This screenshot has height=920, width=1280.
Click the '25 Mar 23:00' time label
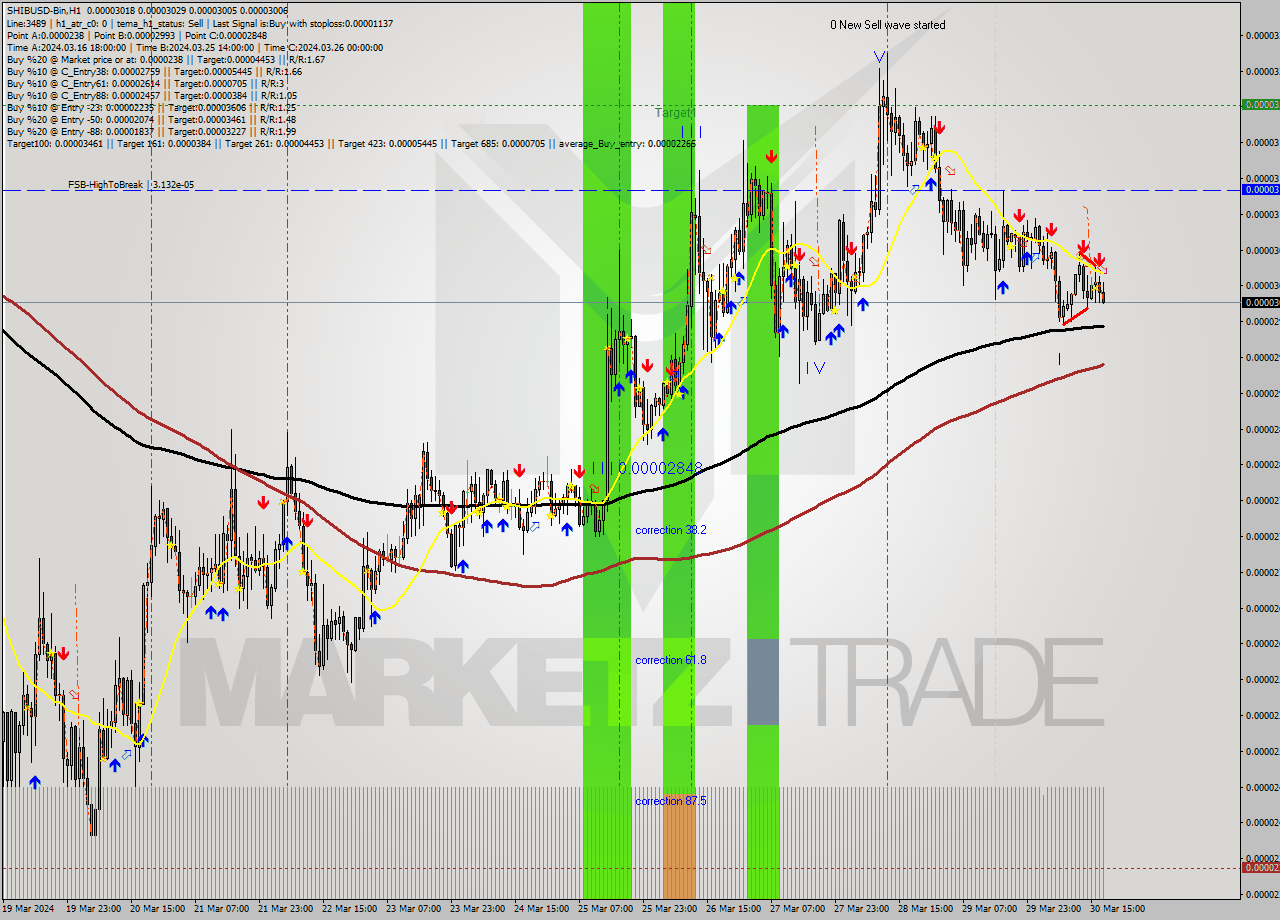pyautogui.click(x=669, y=908)
